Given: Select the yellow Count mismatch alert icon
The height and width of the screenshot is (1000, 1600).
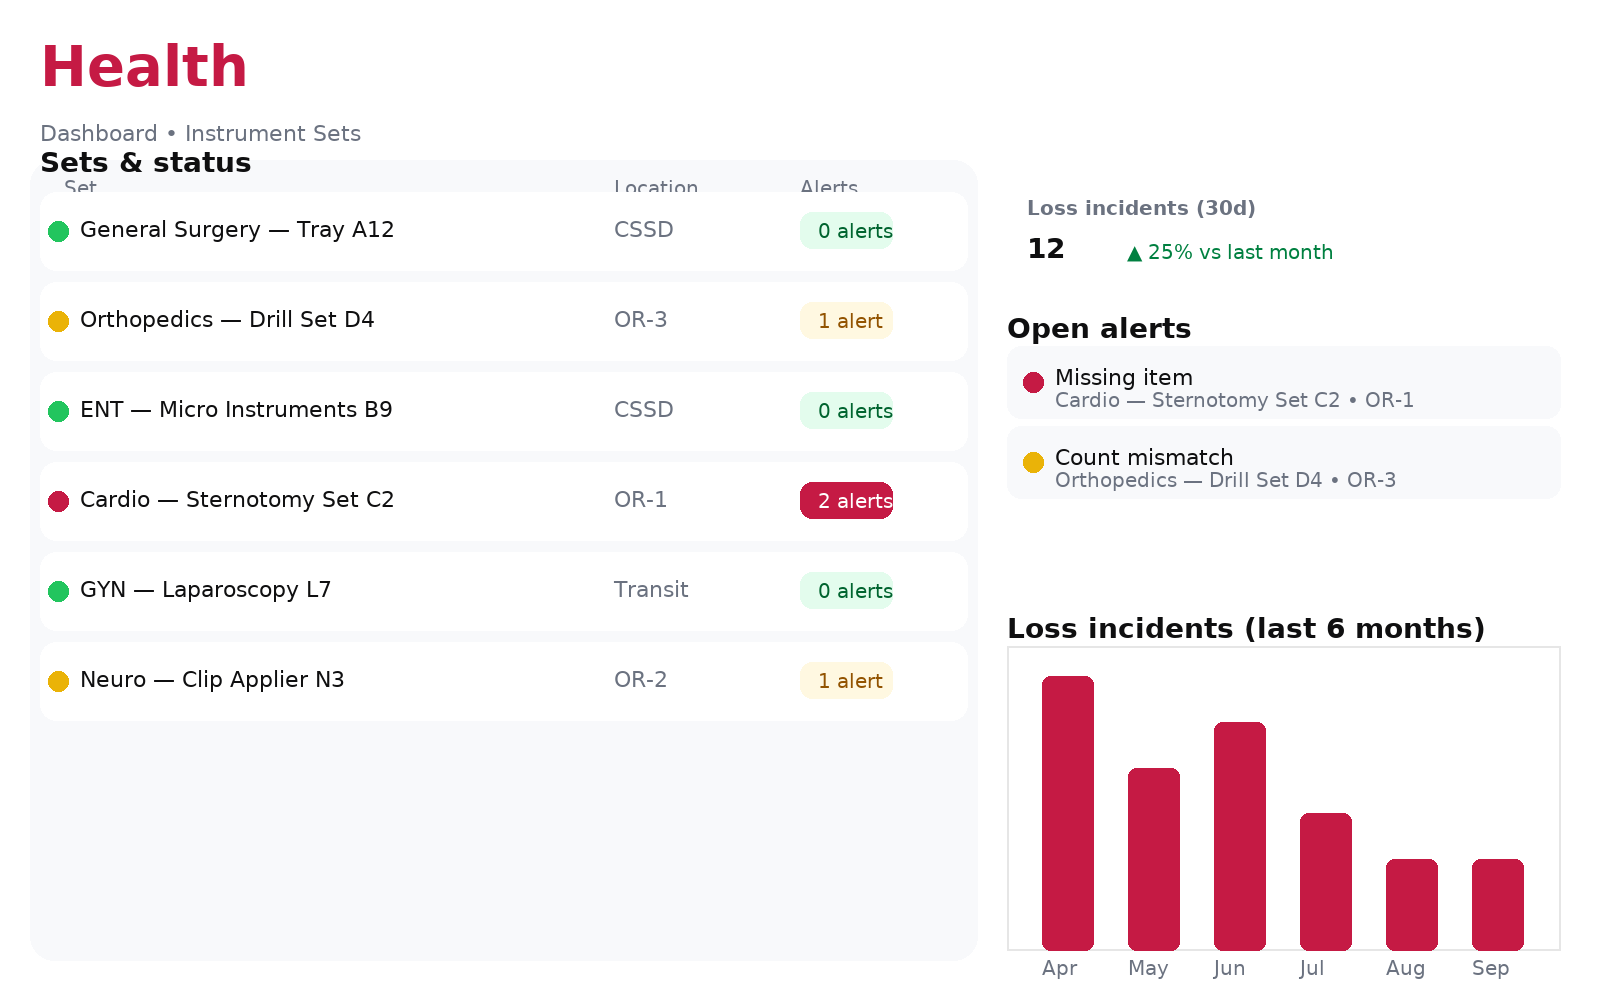Looking at the screenshot, I should pos(1033,462).
